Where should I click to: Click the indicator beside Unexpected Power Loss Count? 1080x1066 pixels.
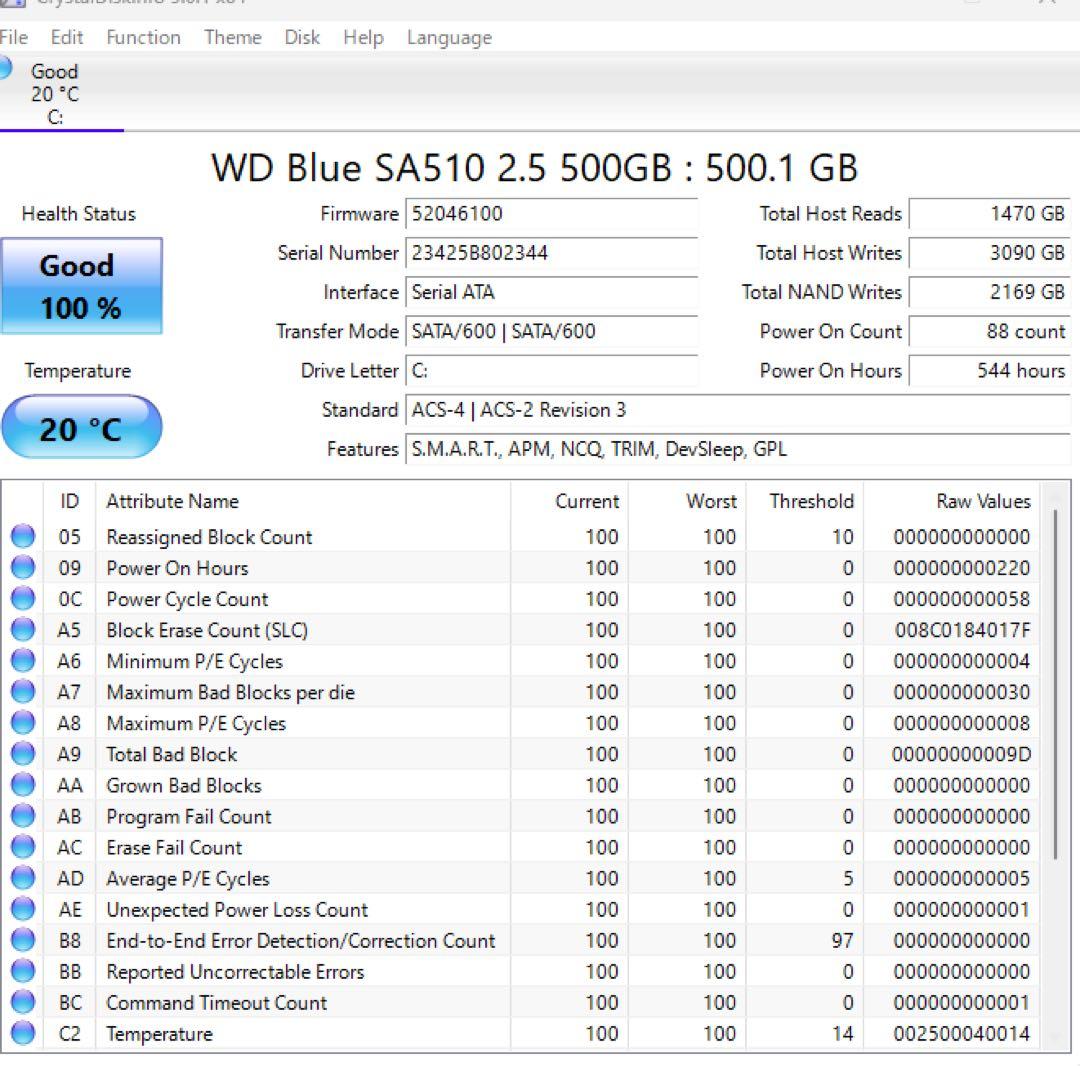click(22, 909)
